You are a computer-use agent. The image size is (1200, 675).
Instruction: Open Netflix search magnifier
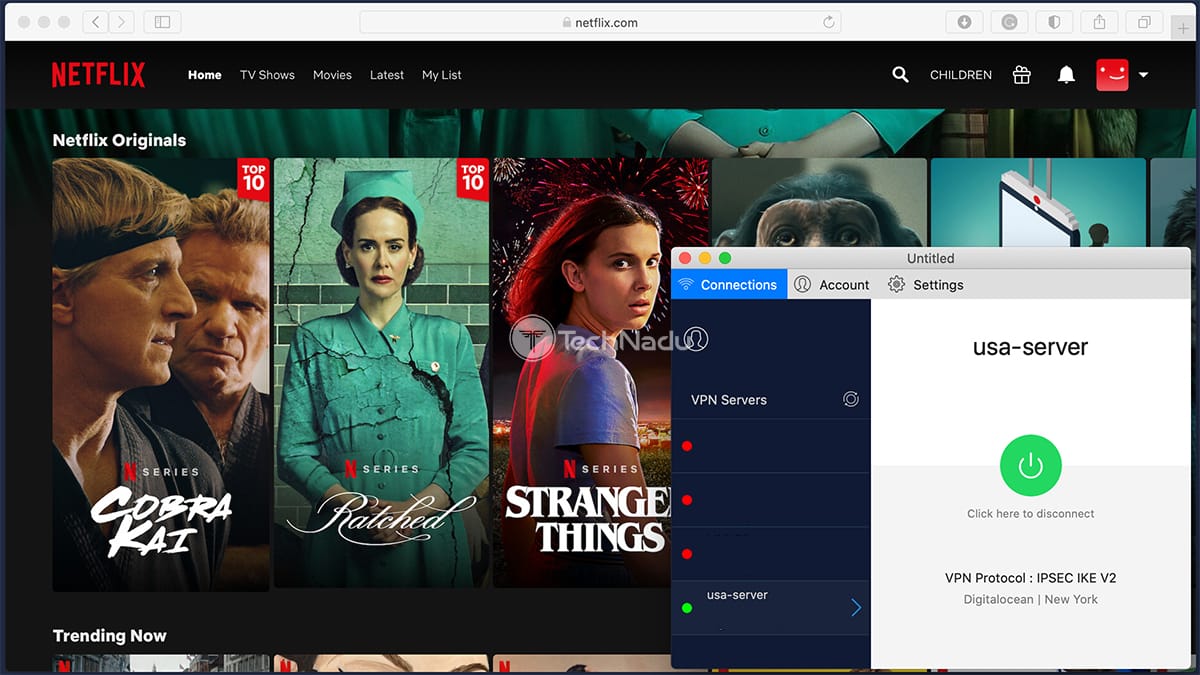[x=900, y=75]
